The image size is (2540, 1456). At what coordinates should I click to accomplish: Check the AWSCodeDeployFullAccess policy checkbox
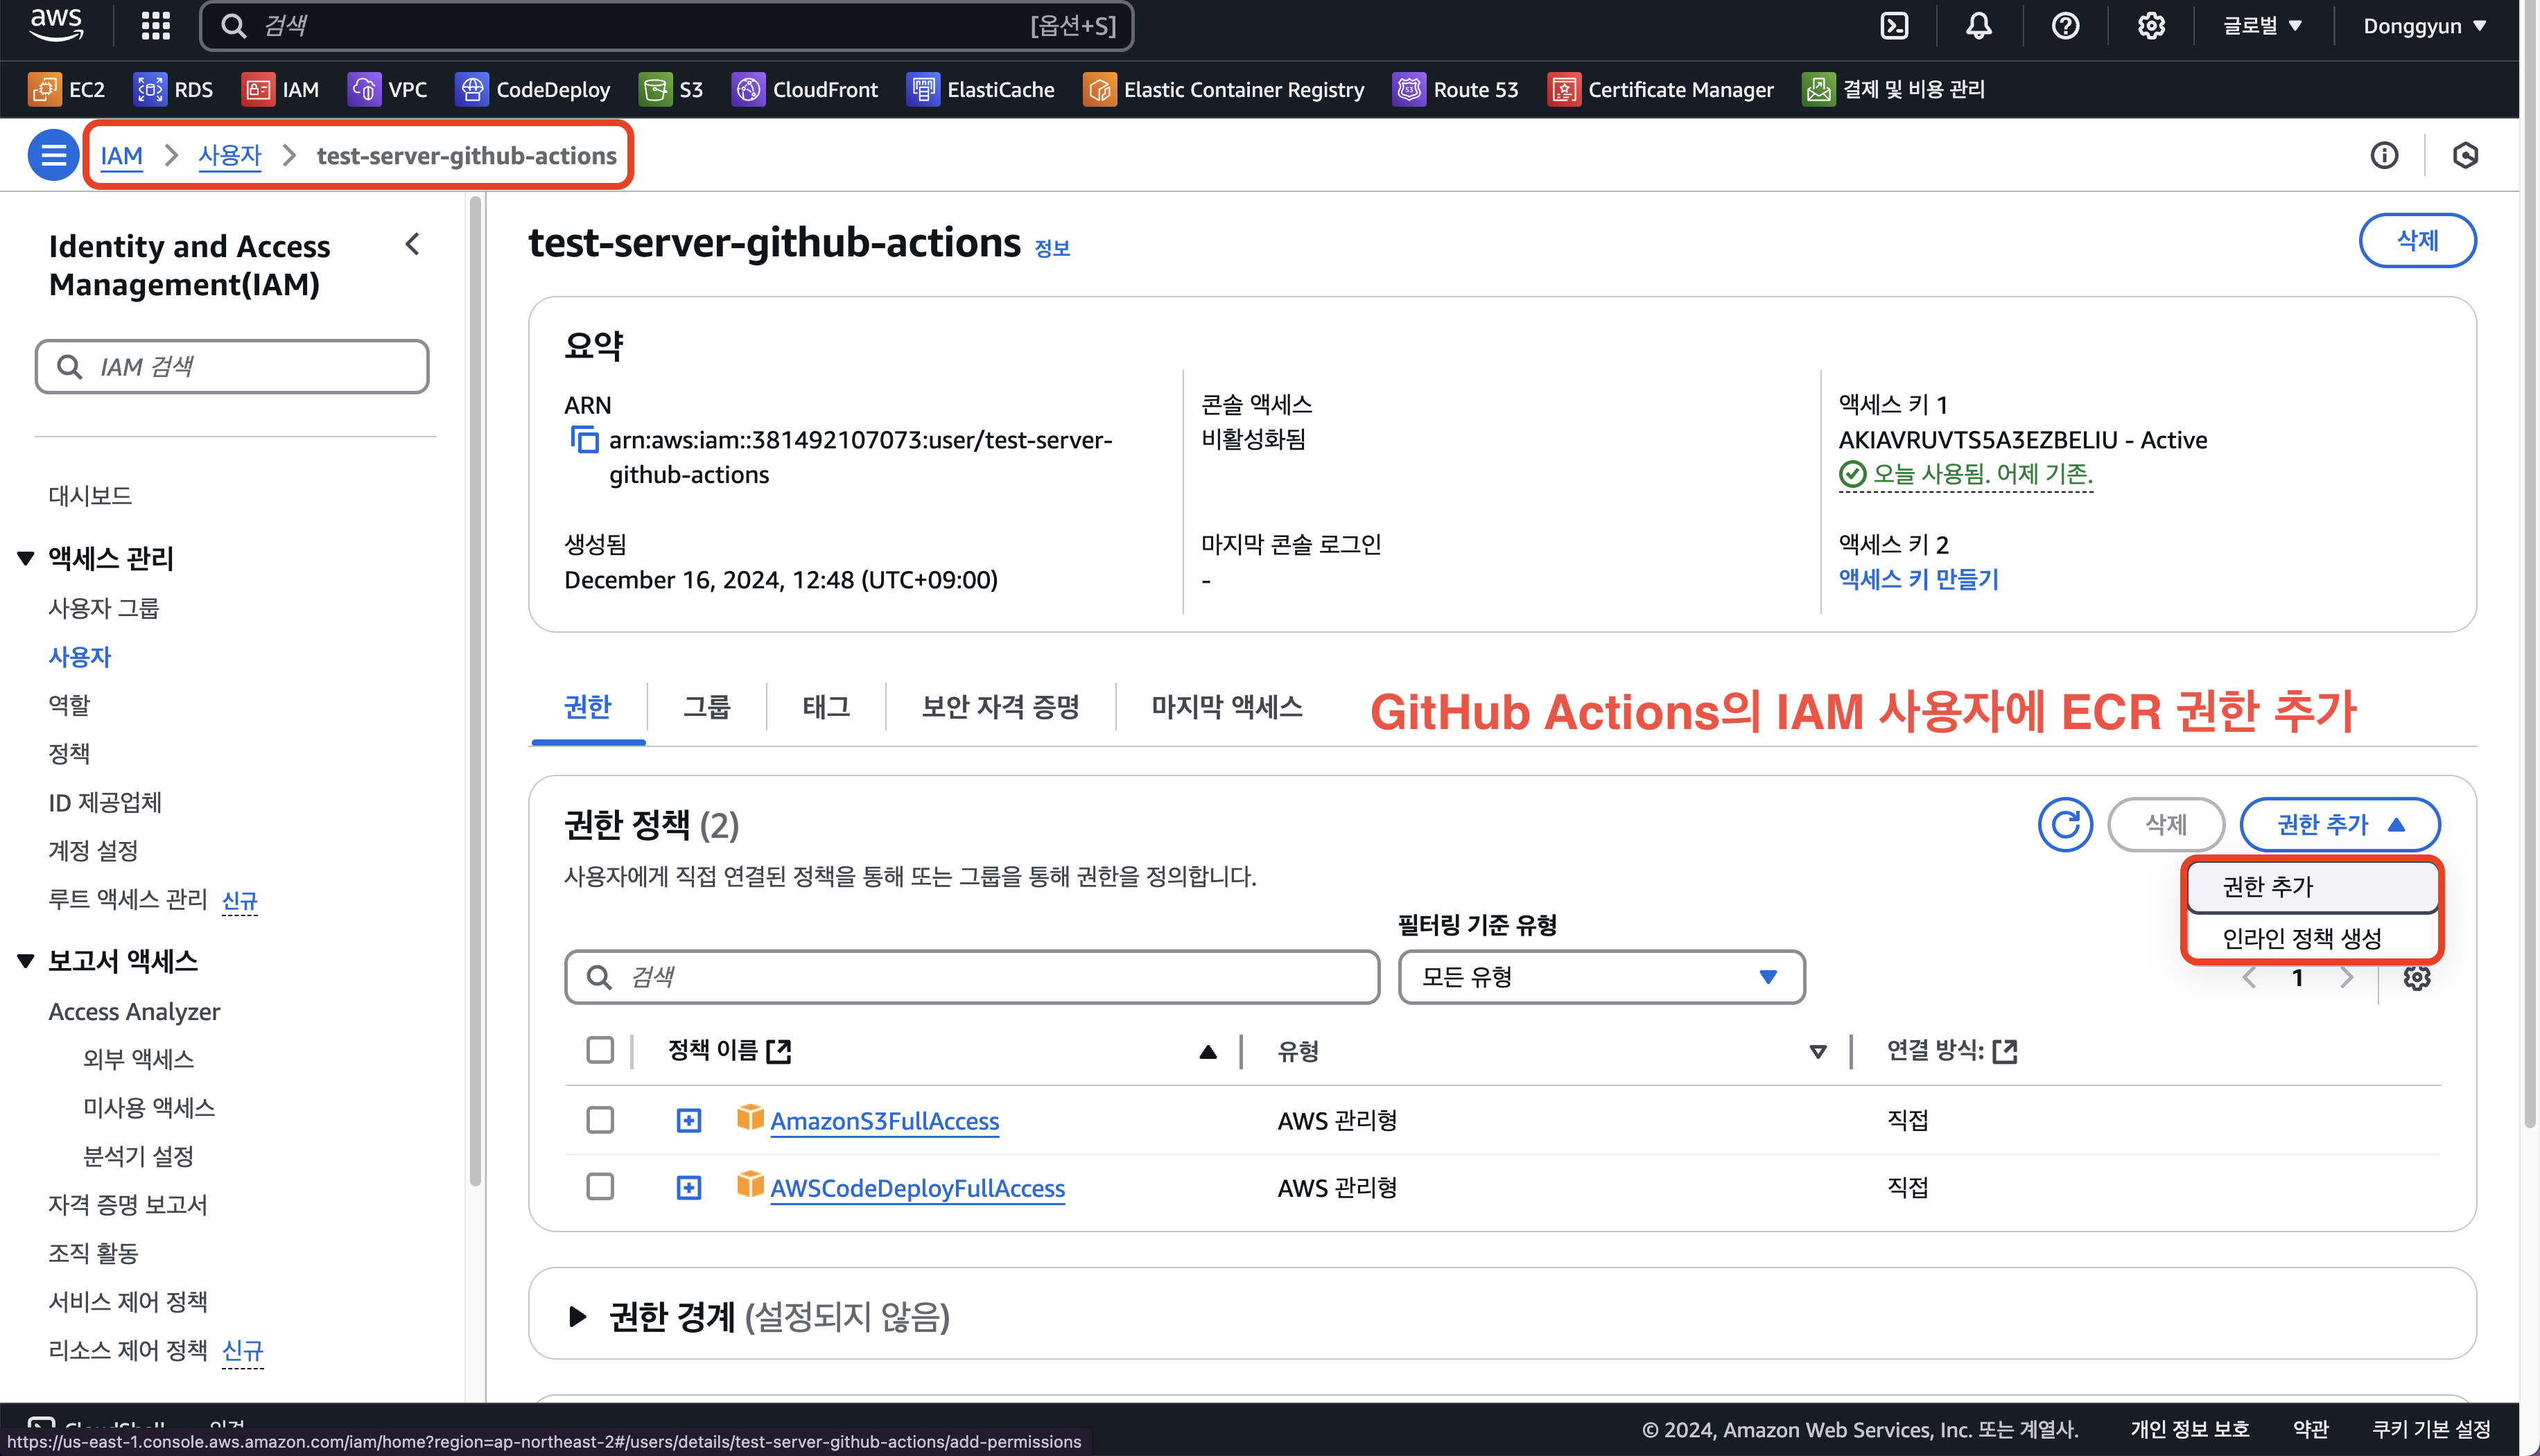coord(600,1187)
